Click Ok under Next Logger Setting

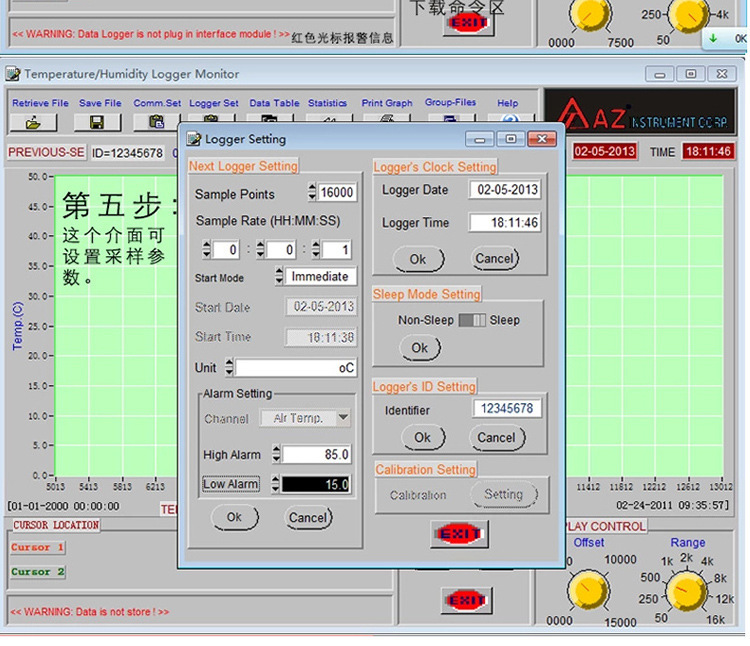tap(234, 518)
